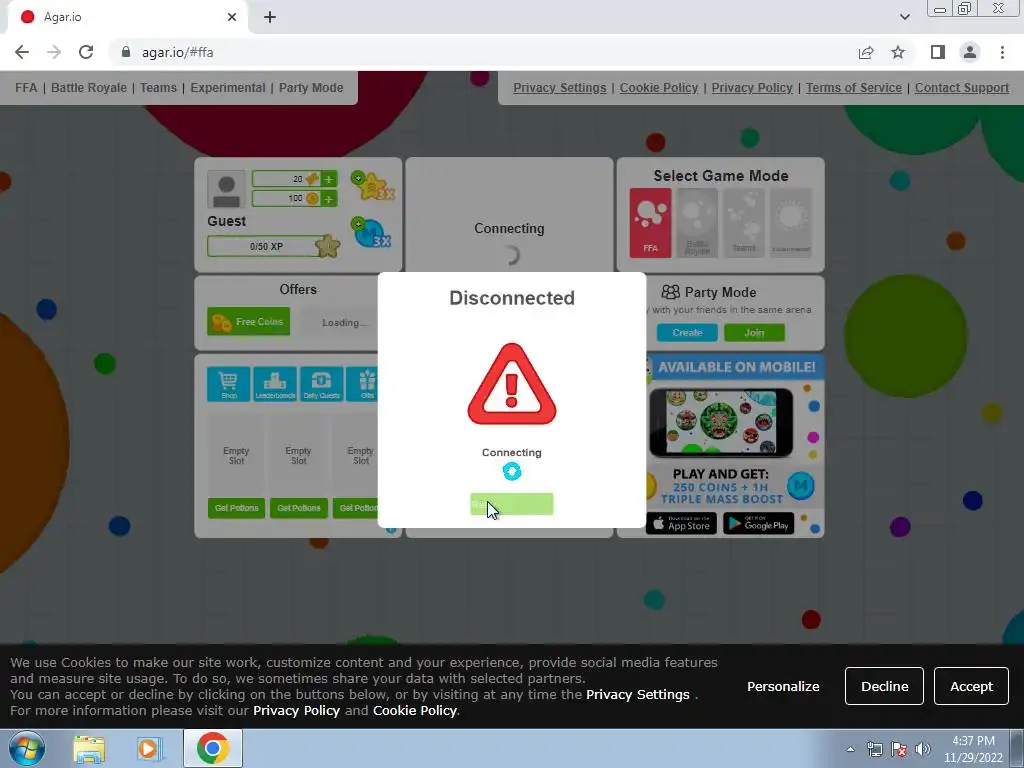Select the Agar.io browser tab
This screenshot has width=1024, height=768.
[127, 17]
